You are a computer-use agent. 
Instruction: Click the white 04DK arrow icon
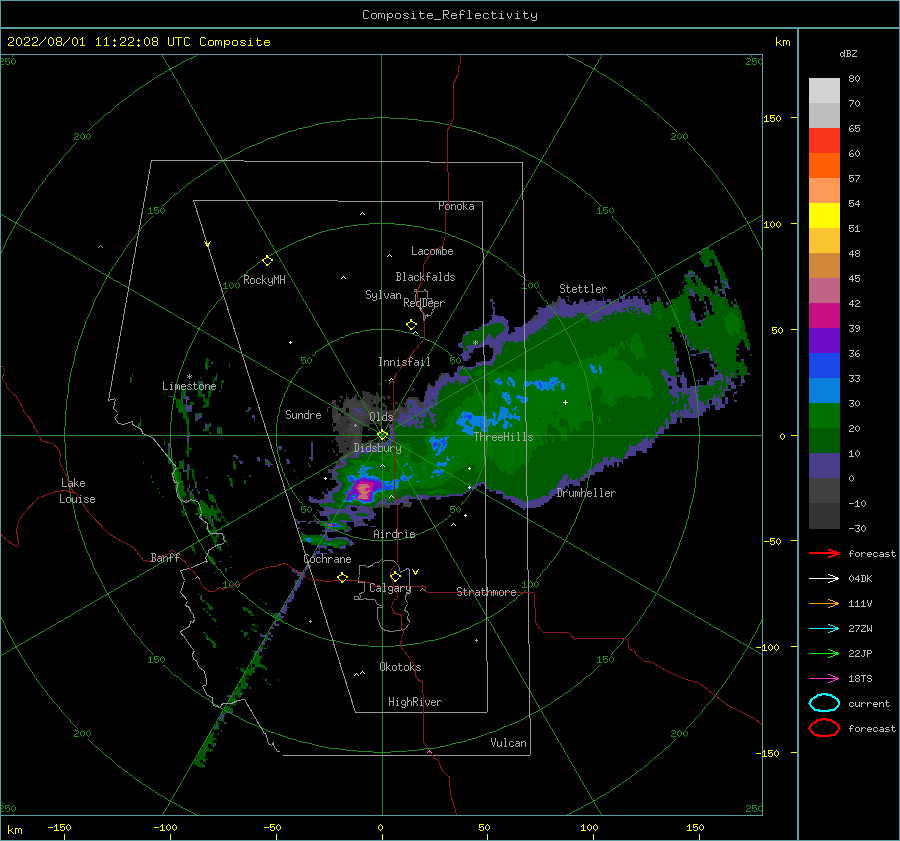824,578
